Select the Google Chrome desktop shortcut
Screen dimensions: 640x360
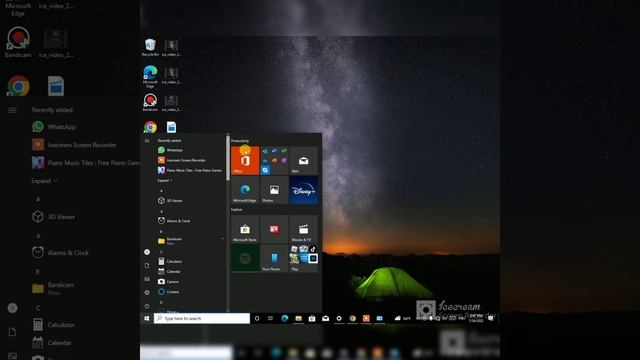[150, 127]
